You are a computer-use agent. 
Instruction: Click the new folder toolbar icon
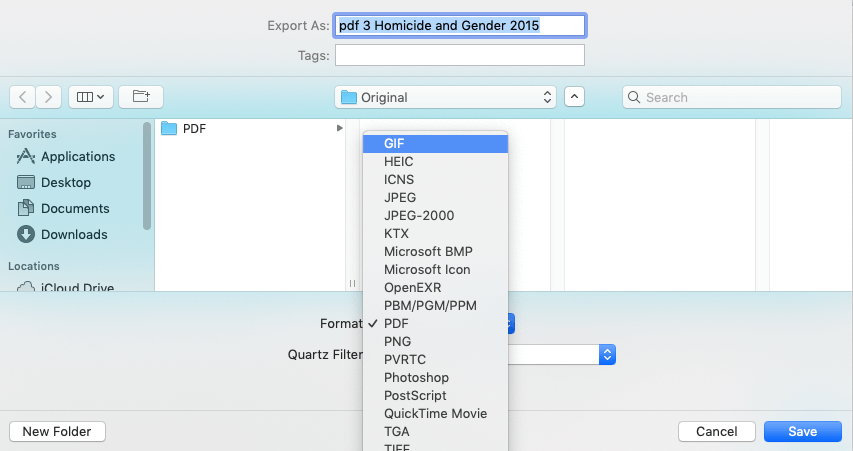[141, 97]
